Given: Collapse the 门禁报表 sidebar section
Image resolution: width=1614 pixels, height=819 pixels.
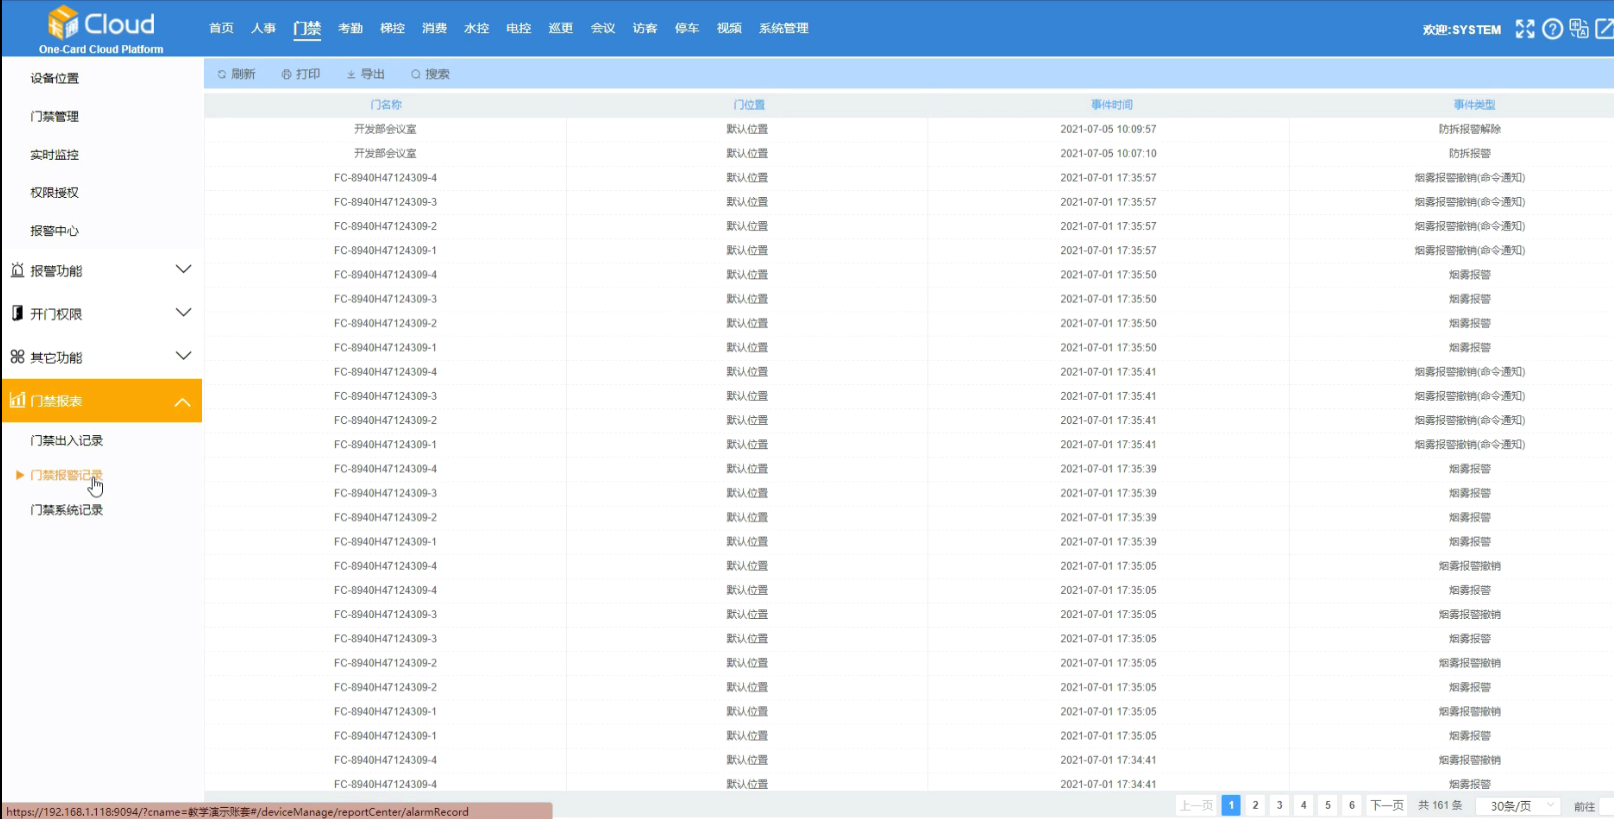Looking at the screenshot, I should pyautogui.click(x=101, y=401).
